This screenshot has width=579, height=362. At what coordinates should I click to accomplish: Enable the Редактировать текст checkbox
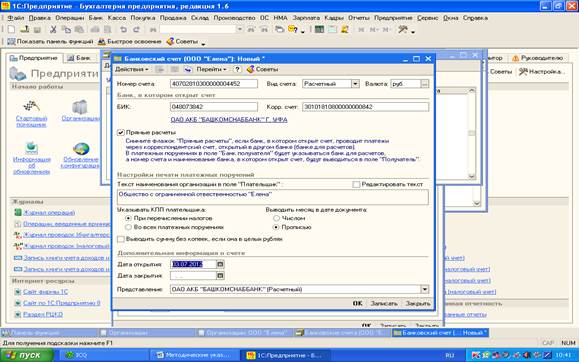356,184
